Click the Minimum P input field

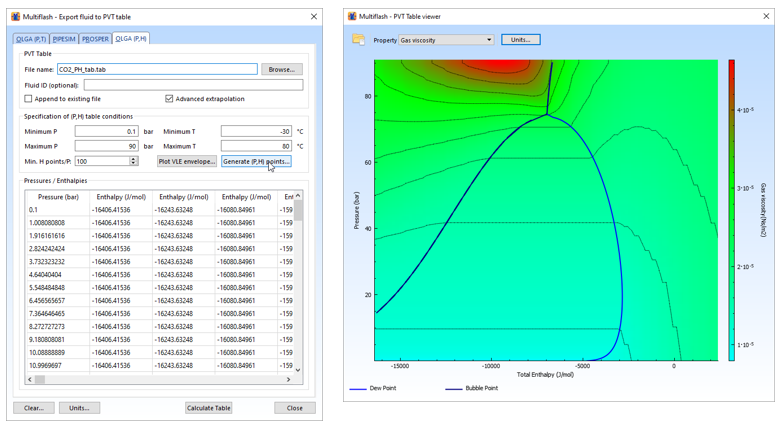tap(106, 131)
